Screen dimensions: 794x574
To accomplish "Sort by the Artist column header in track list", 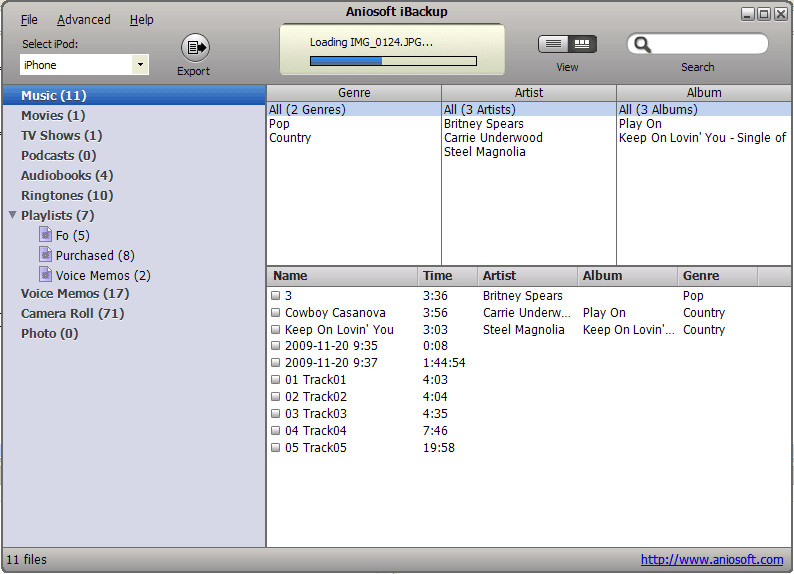I will point(527,276).
